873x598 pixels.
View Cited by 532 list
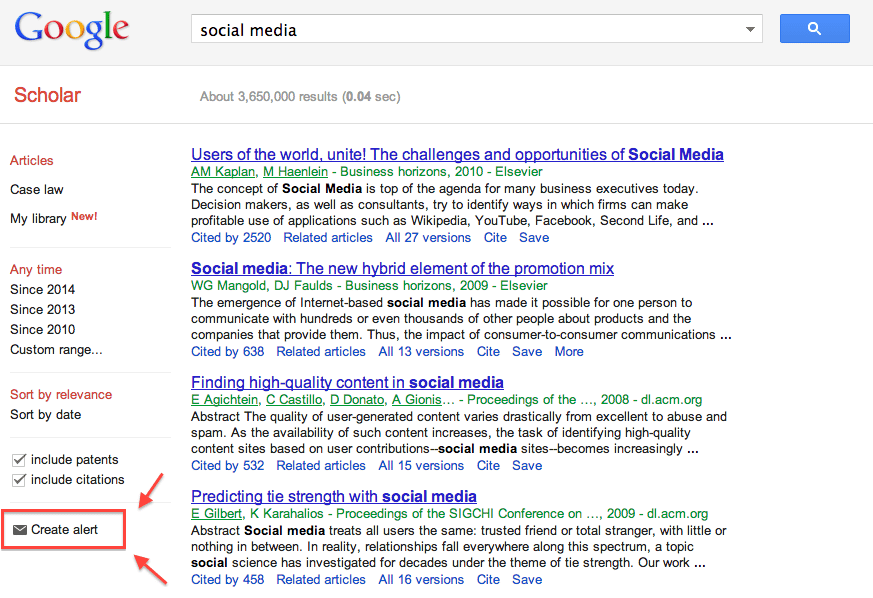228,466
